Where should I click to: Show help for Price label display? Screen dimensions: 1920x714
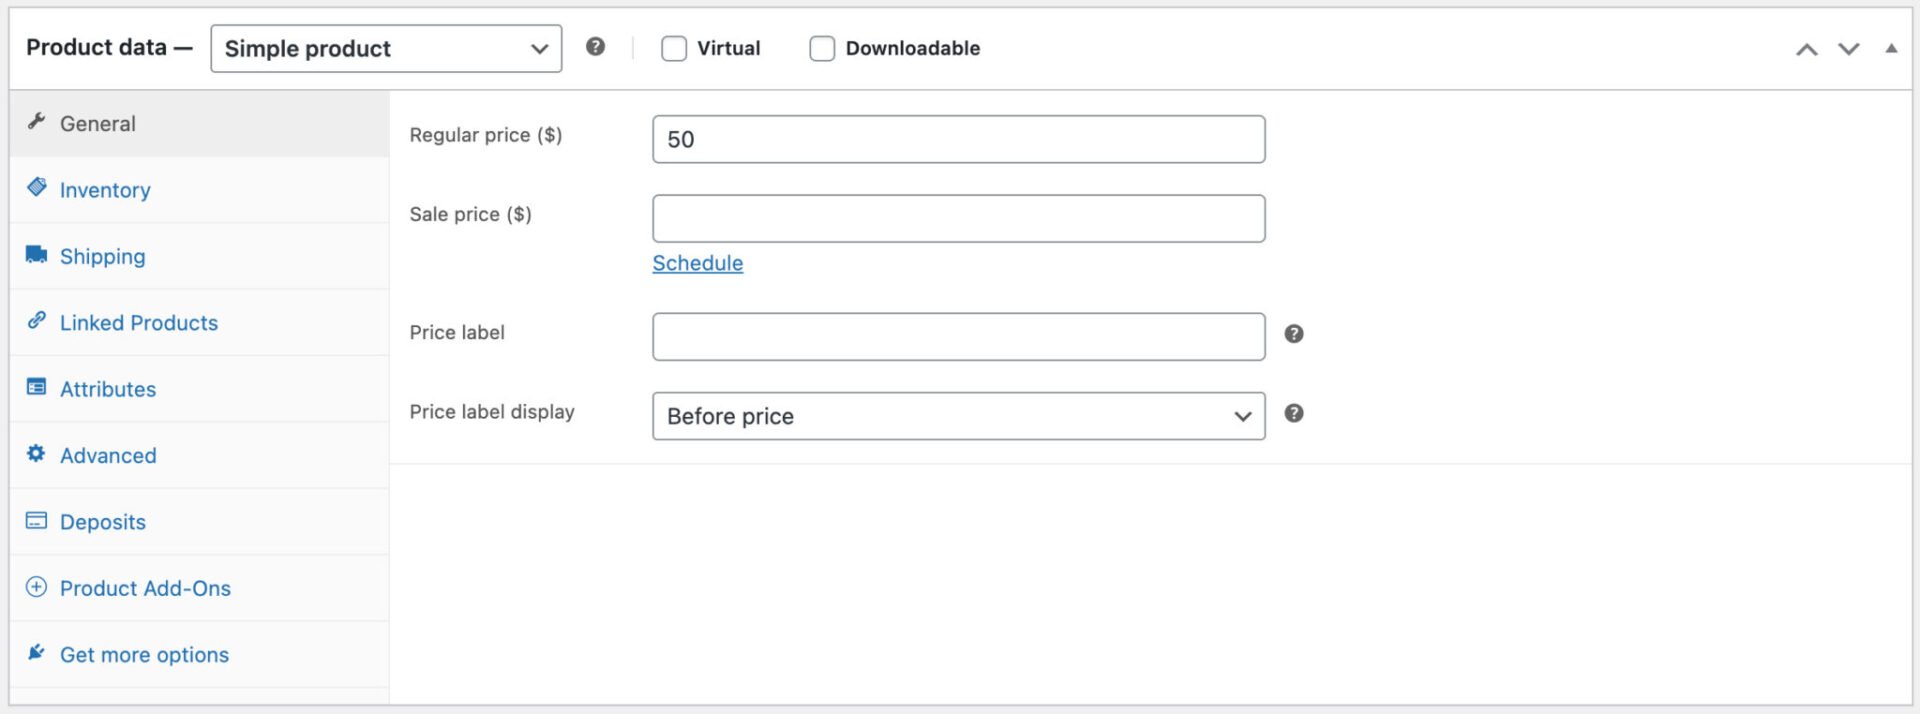pyautogui.click(x=1294, y=413)
